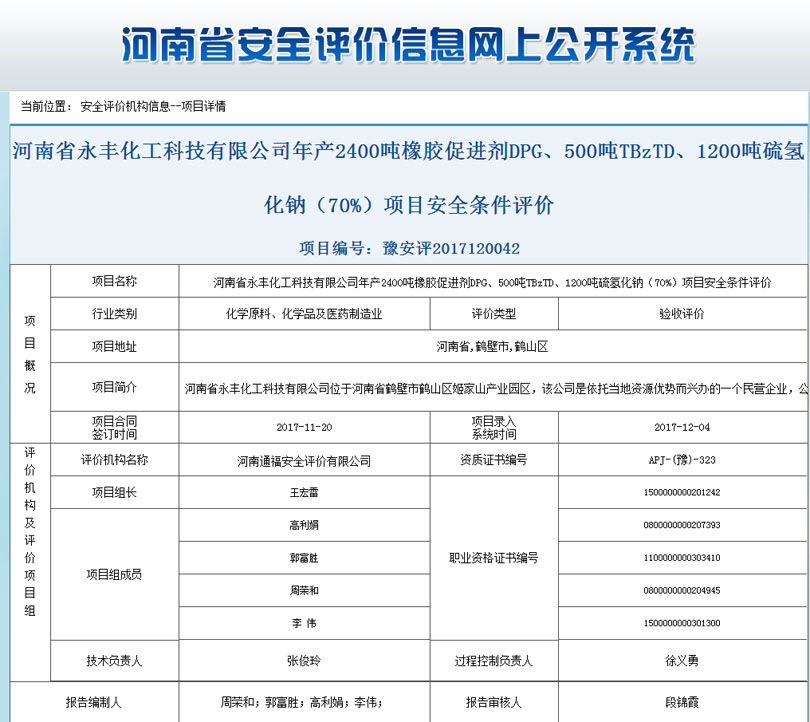The height and width of the screenshot is (722, 810).
Task: Click the technical lead name 张俊玲
Action: tap(304, 661)
